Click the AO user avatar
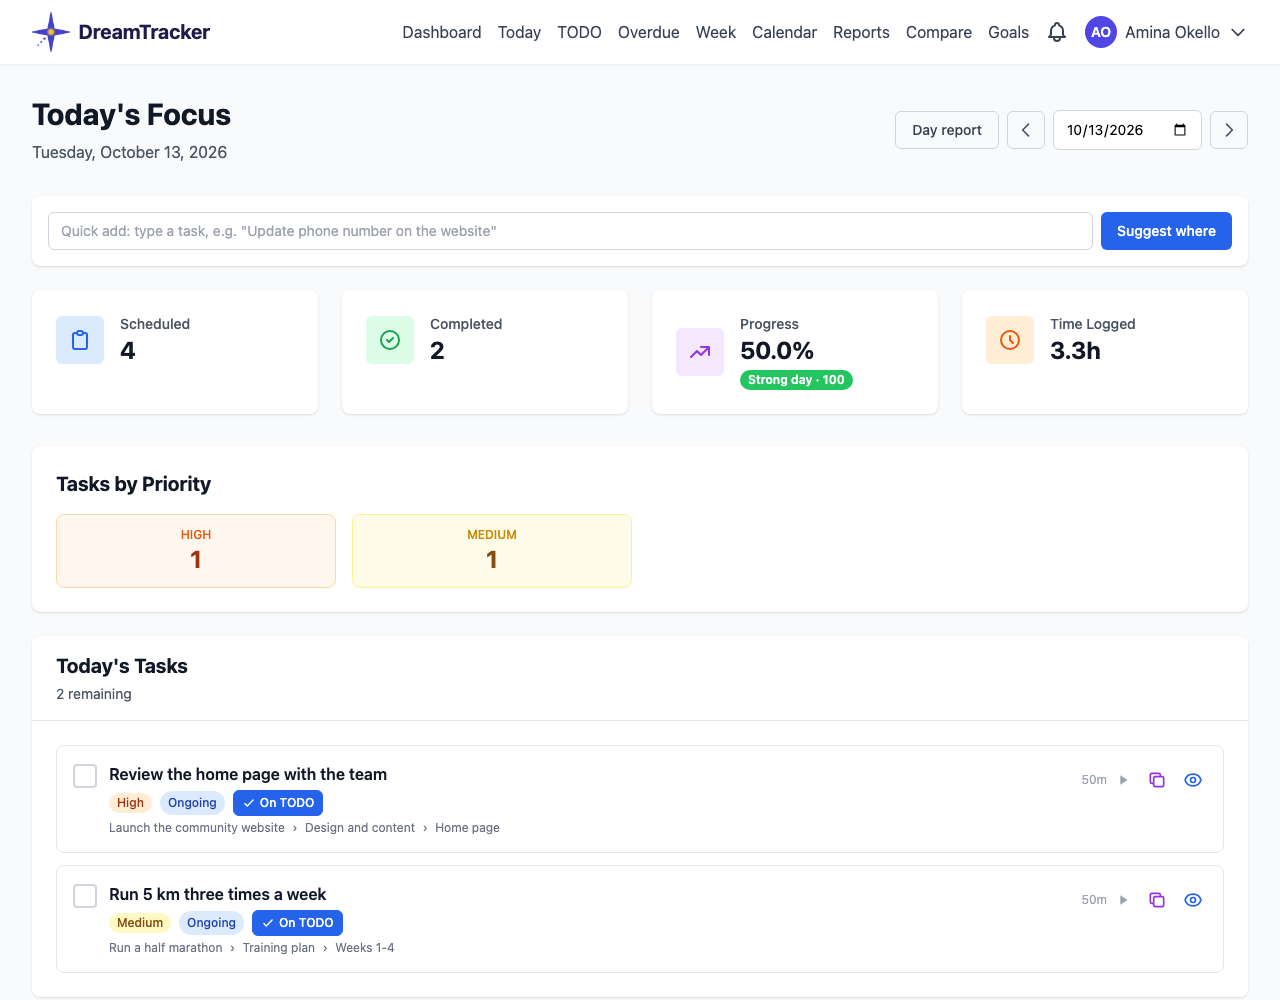Screen dimensions: 1280x1000 coord(1101,32)
